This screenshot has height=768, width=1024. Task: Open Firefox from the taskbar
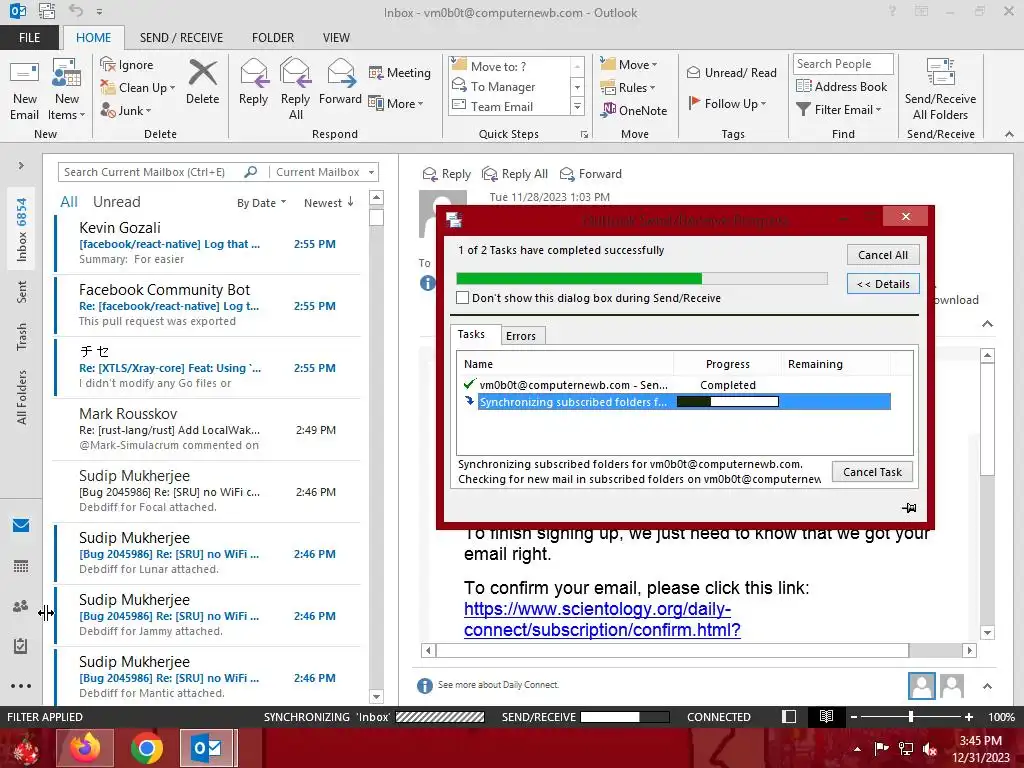click(85, 748)
